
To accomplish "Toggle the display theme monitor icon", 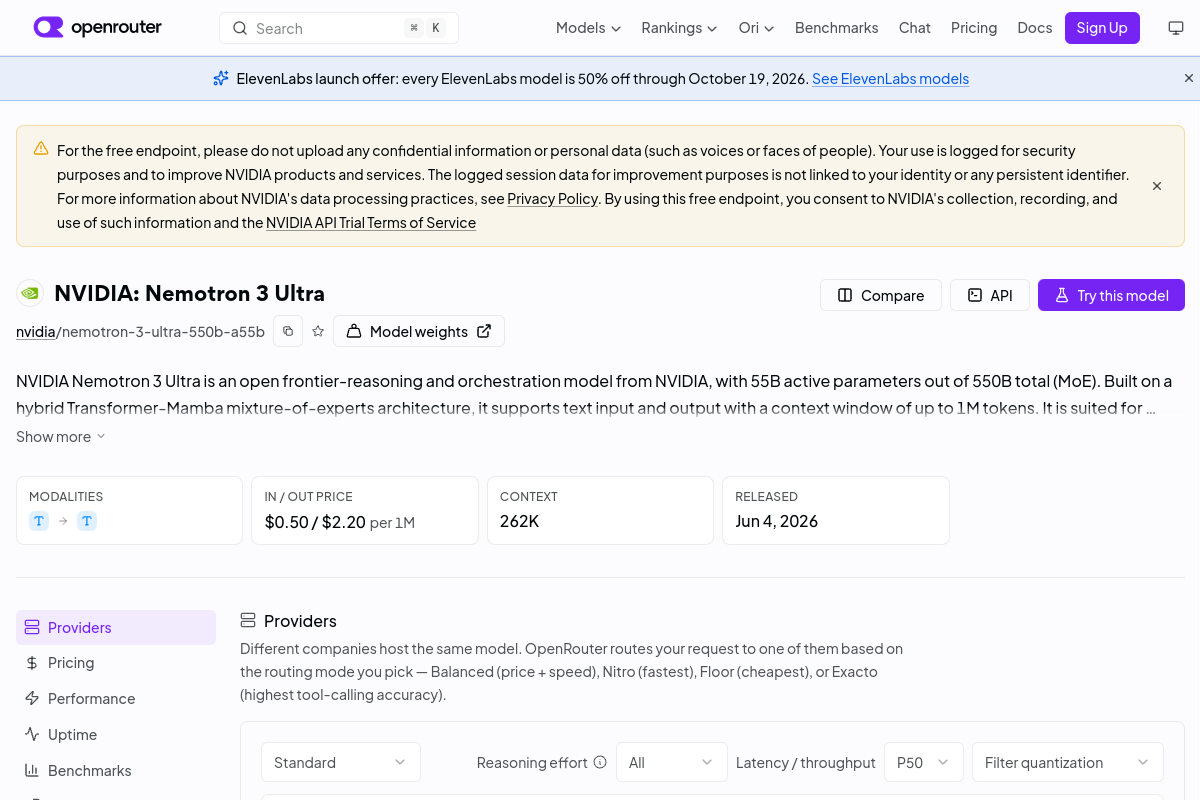I will pyautogui.click(x=1176, y=28).
